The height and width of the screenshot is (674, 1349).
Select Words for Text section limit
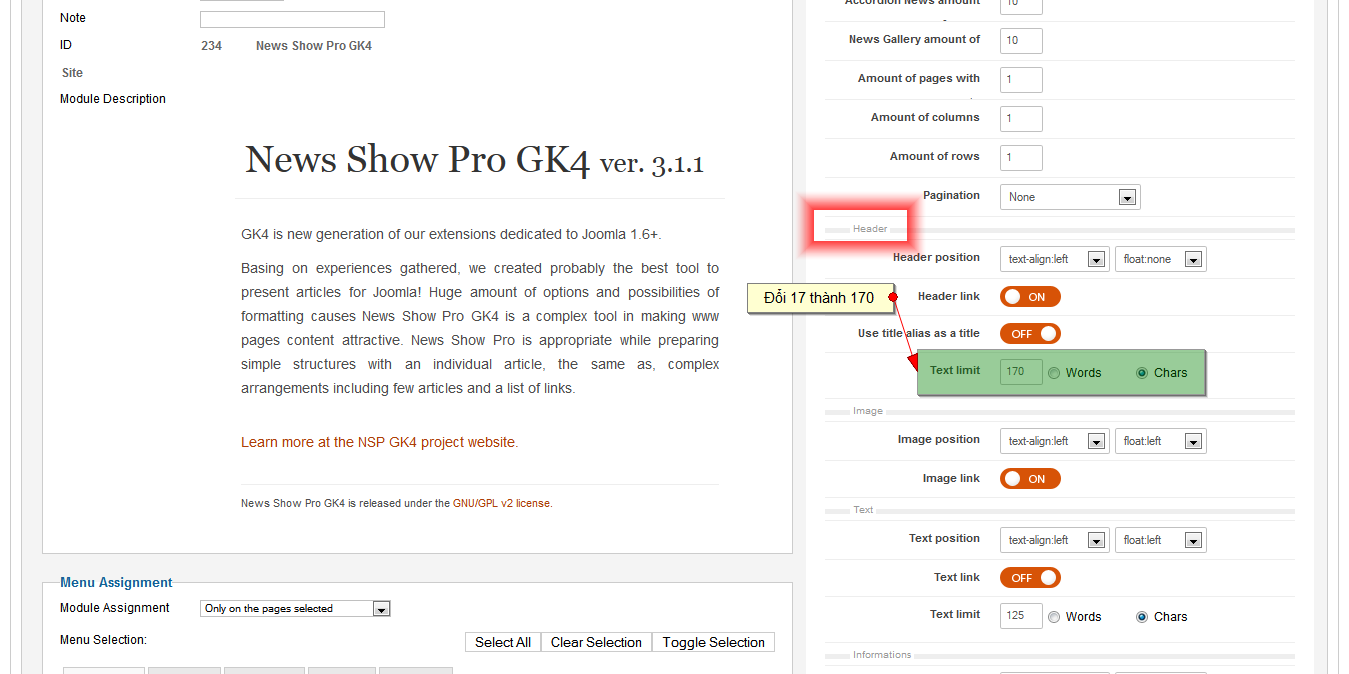1054,617
